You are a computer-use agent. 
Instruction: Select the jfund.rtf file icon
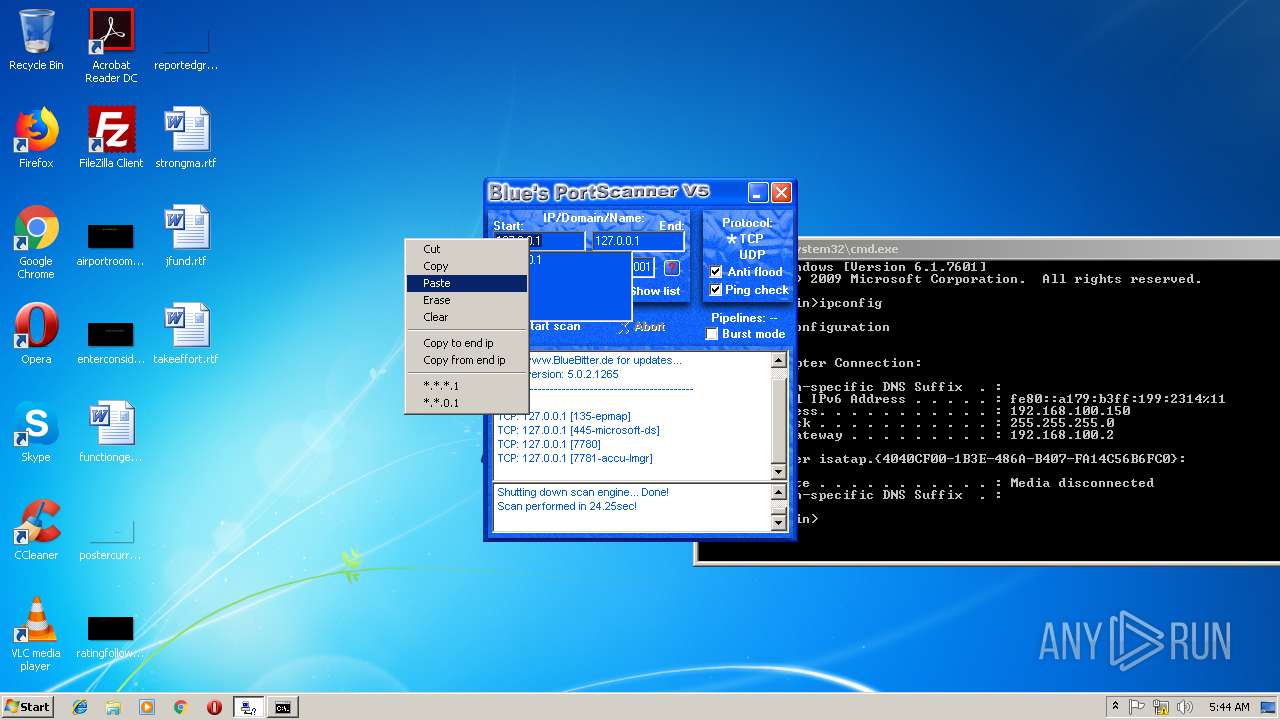186,236
